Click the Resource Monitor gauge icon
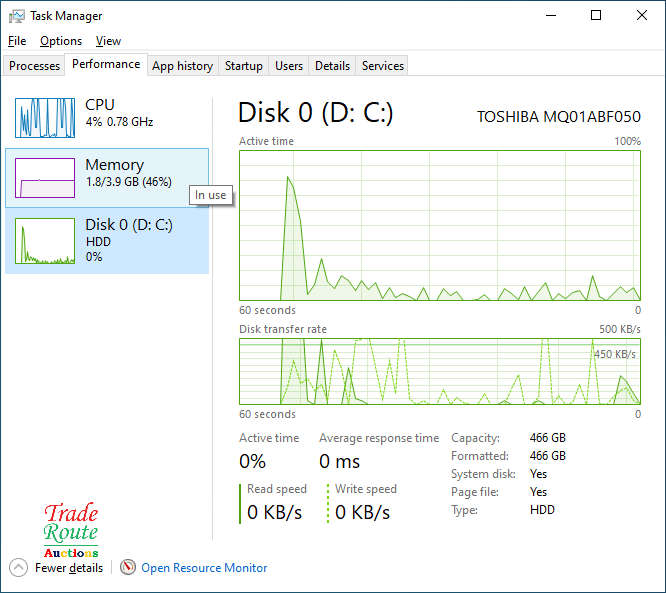666x593 pixels. 128,568
